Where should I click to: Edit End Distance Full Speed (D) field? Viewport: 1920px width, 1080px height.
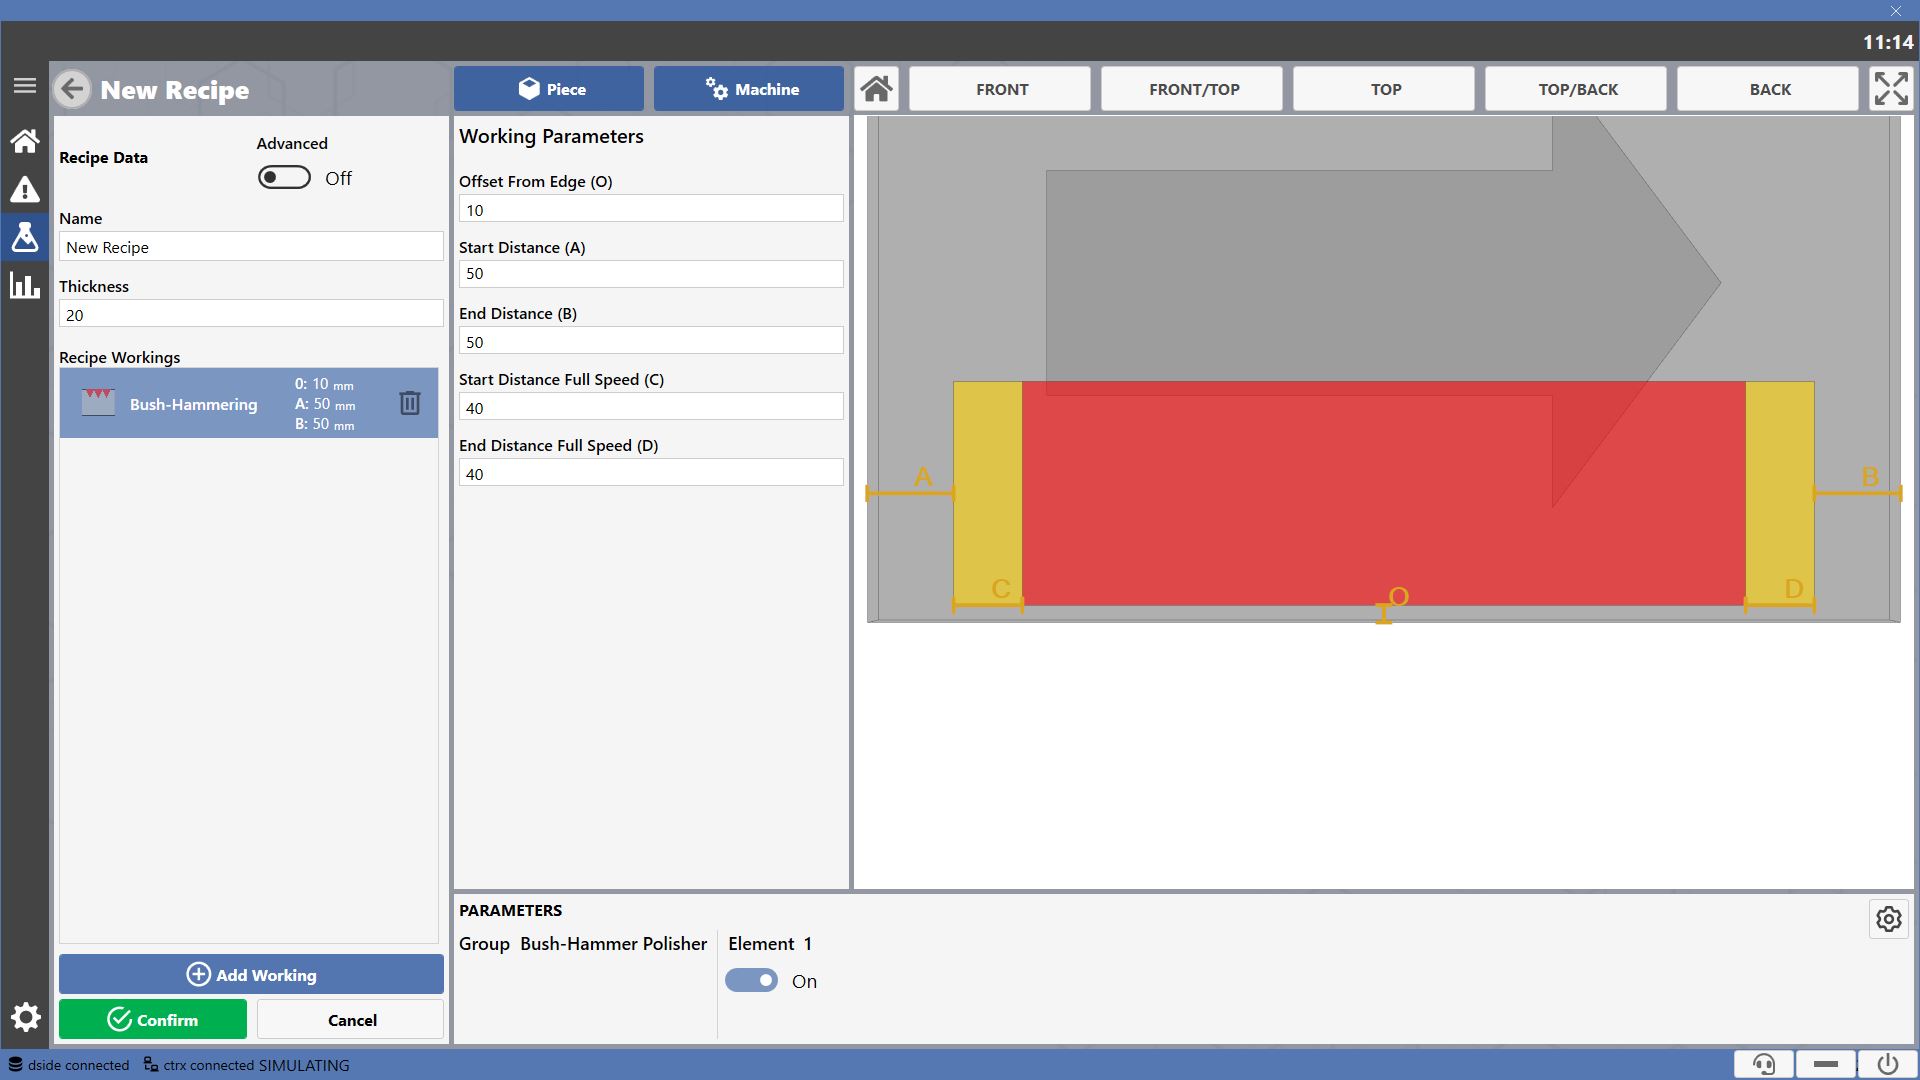pyautogui.click(x=651, y=473)
